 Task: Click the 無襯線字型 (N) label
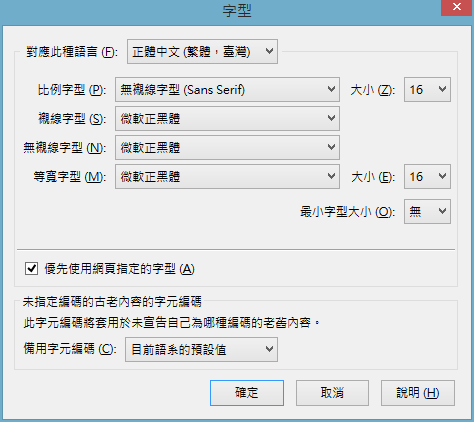click(x=64, y=148)
